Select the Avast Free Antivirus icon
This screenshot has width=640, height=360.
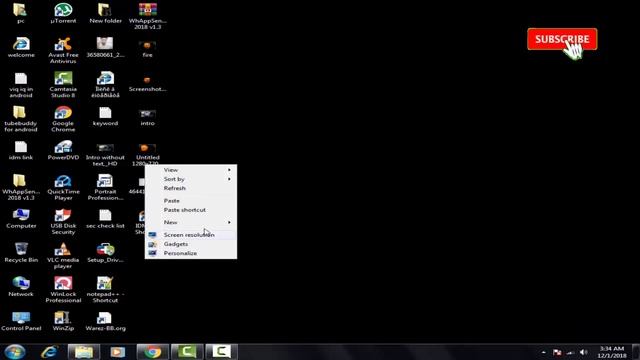click(63, 50)
